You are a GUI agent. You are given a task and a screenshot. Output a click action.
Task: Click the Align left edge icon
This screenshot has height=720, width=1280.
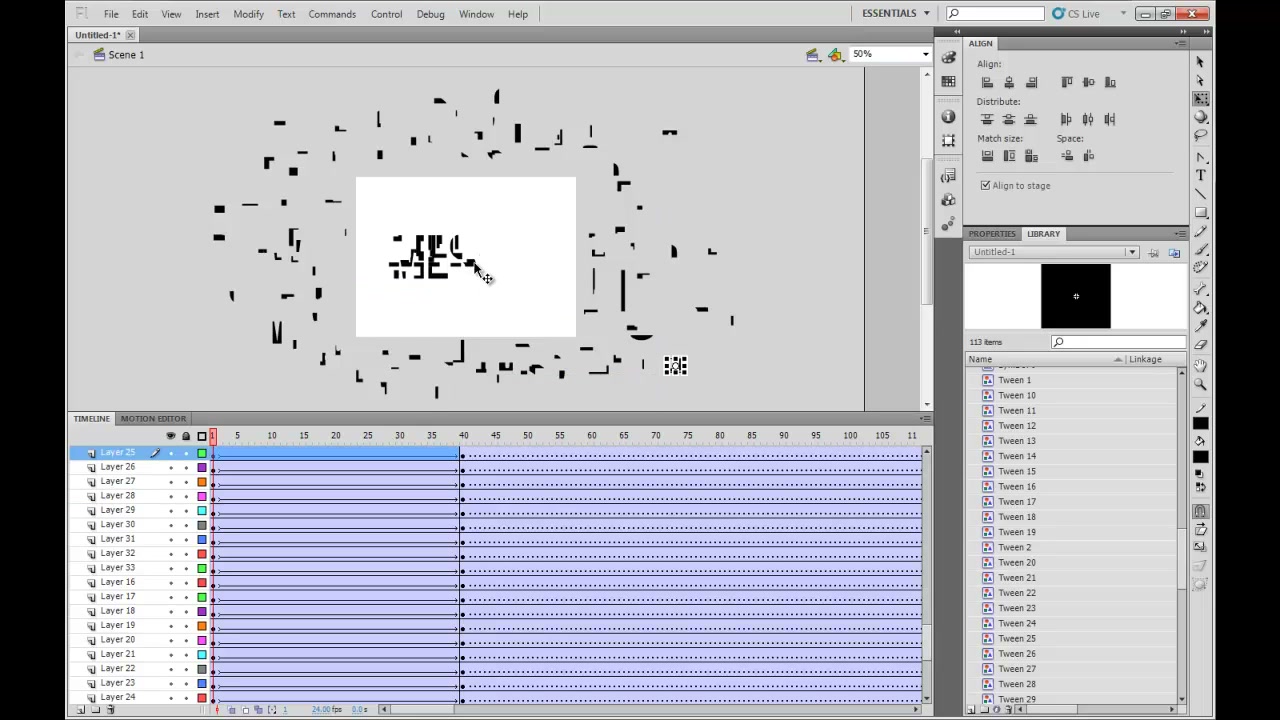tap(987, 82)
